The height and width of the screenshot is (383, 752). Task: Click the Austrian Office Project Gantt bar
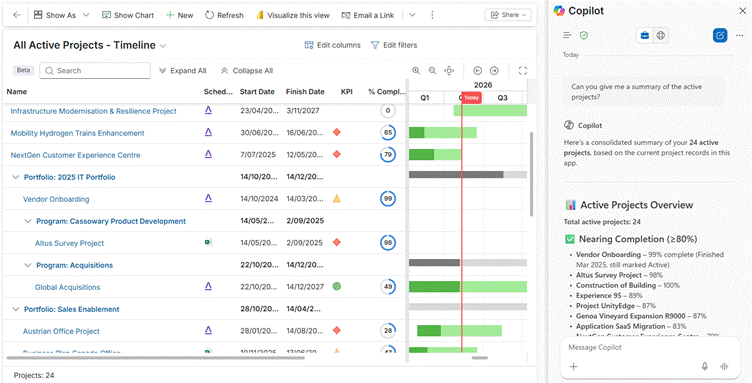coord(459,331)
